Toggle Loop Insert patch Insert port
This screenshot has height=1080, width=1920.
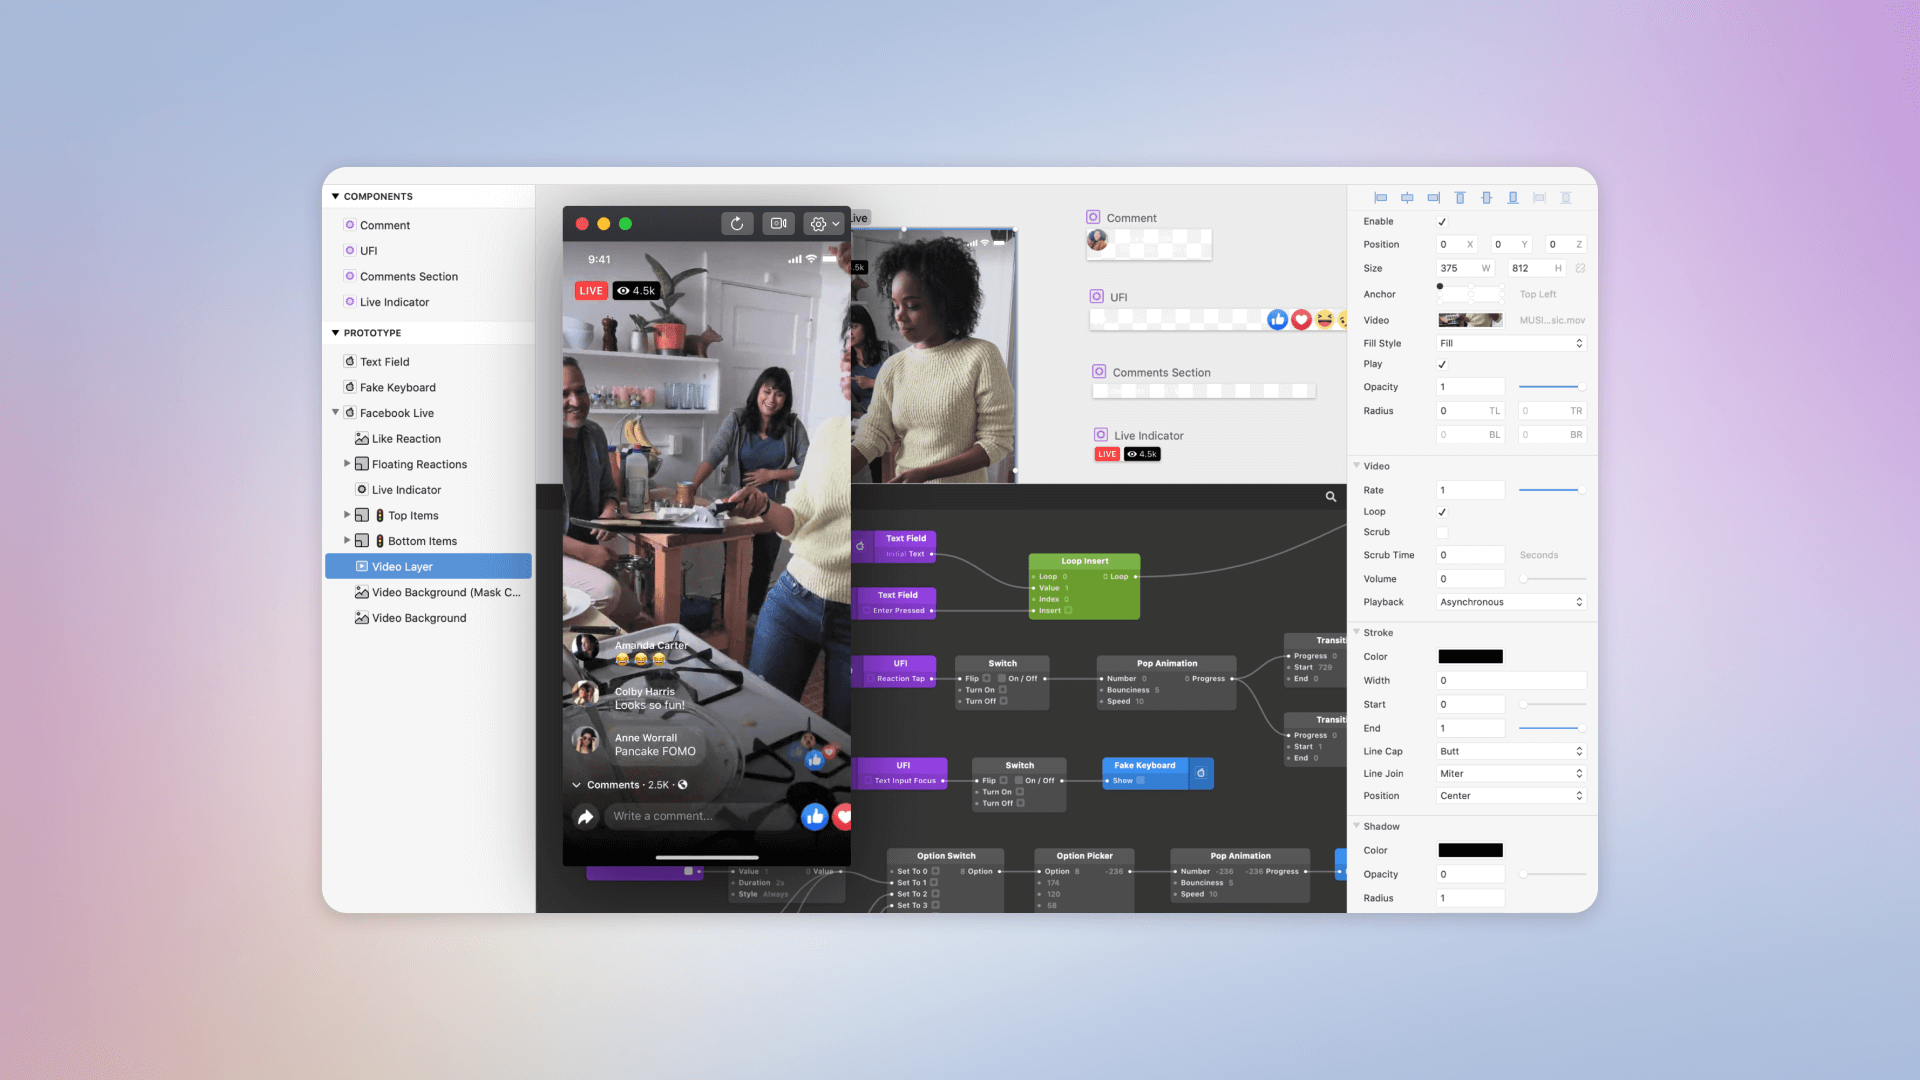click(x=1068, y=610)
